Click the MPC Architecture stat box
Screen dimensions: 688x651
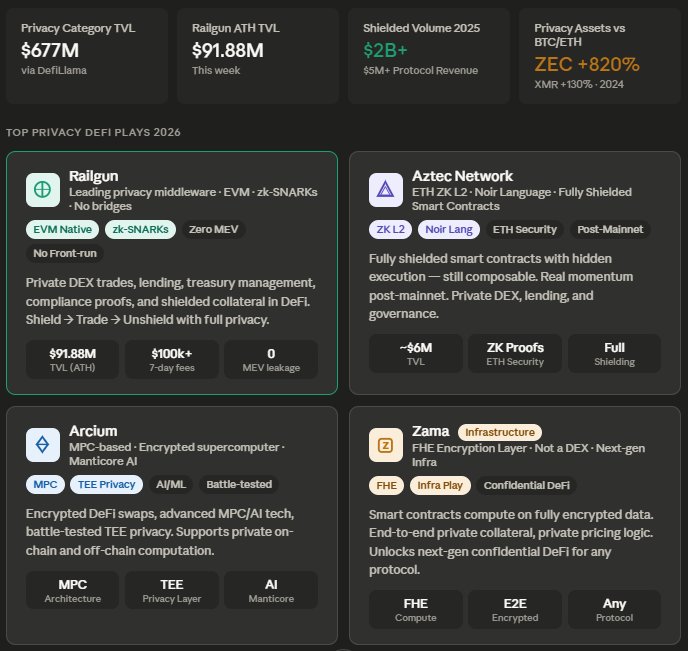pyautogui.click(x=72, y=589)
